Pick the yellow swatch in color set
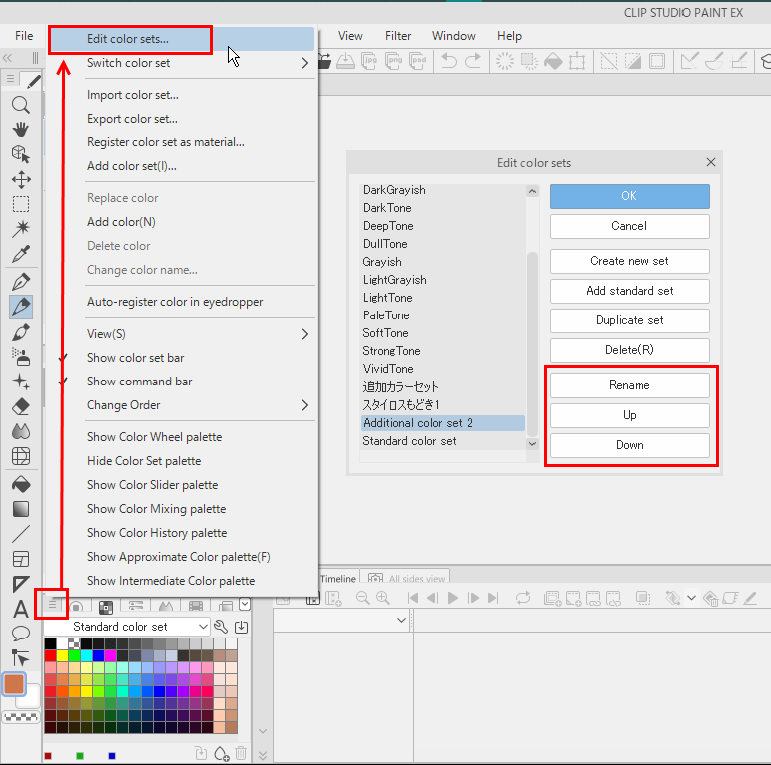Image resolution: width=771 pixels, height=765 pixels. (62, 655)
